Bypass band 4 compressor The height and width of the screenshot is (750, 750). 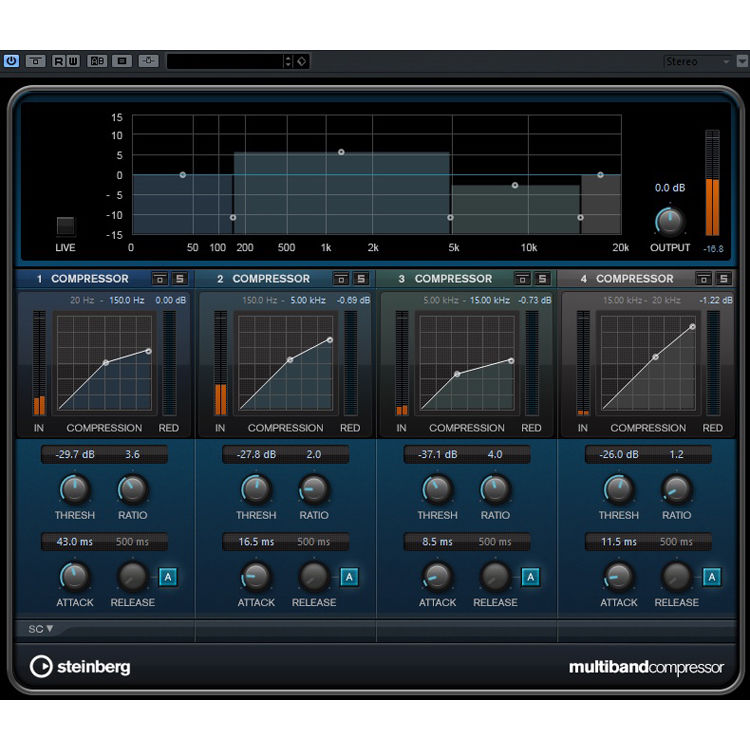pyautogui.click(x=704, y=278)
